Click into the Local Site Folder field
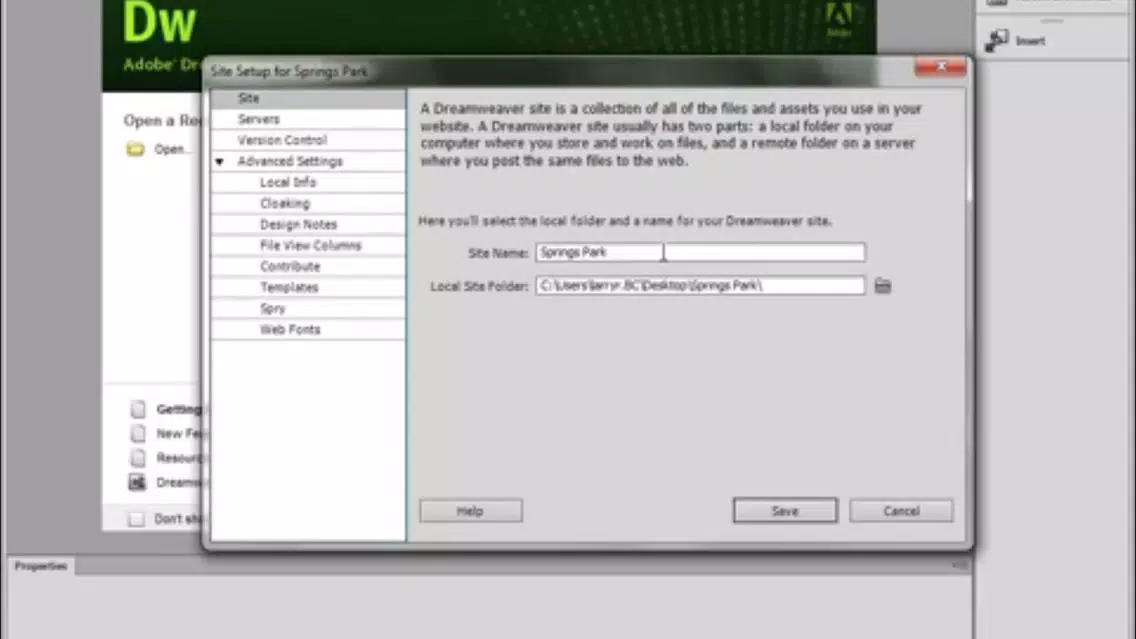The height and width of the screenshot is (639, 1136). pos(700,285)
